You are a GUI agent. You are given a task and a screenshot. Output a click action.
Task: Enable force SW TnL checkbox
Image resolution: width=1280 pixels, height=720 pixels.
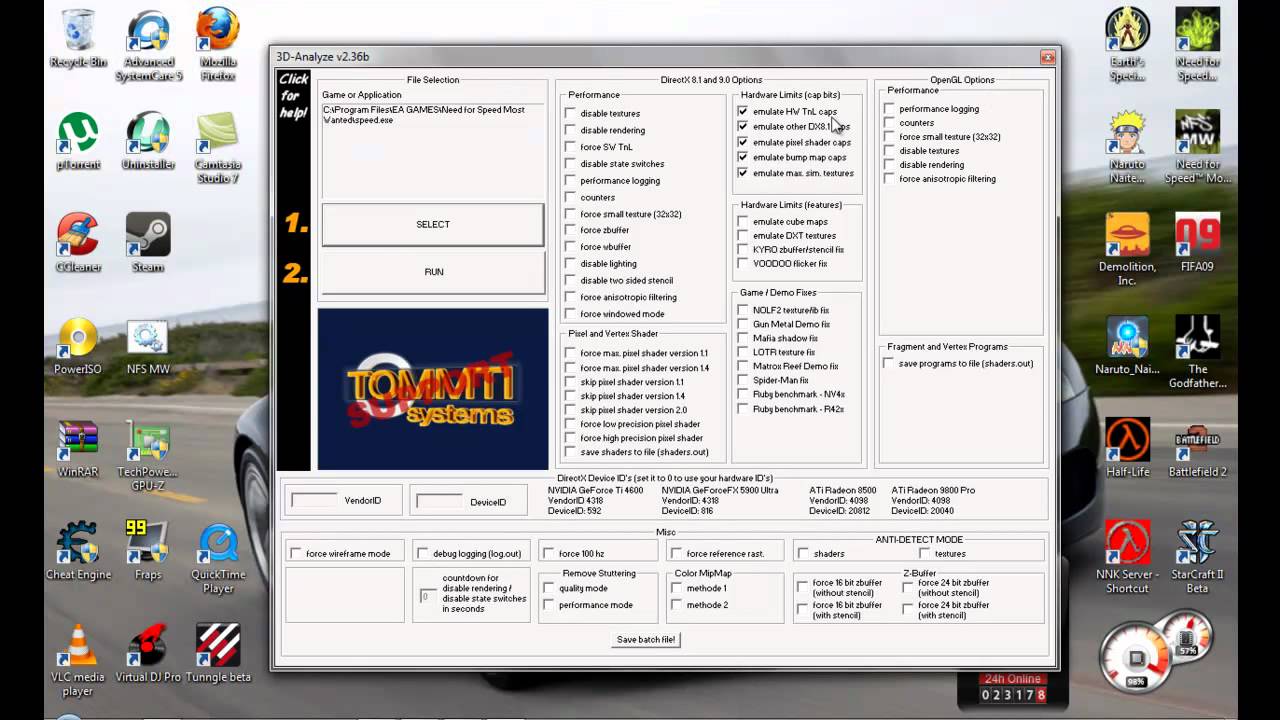(x=570, y=147)
